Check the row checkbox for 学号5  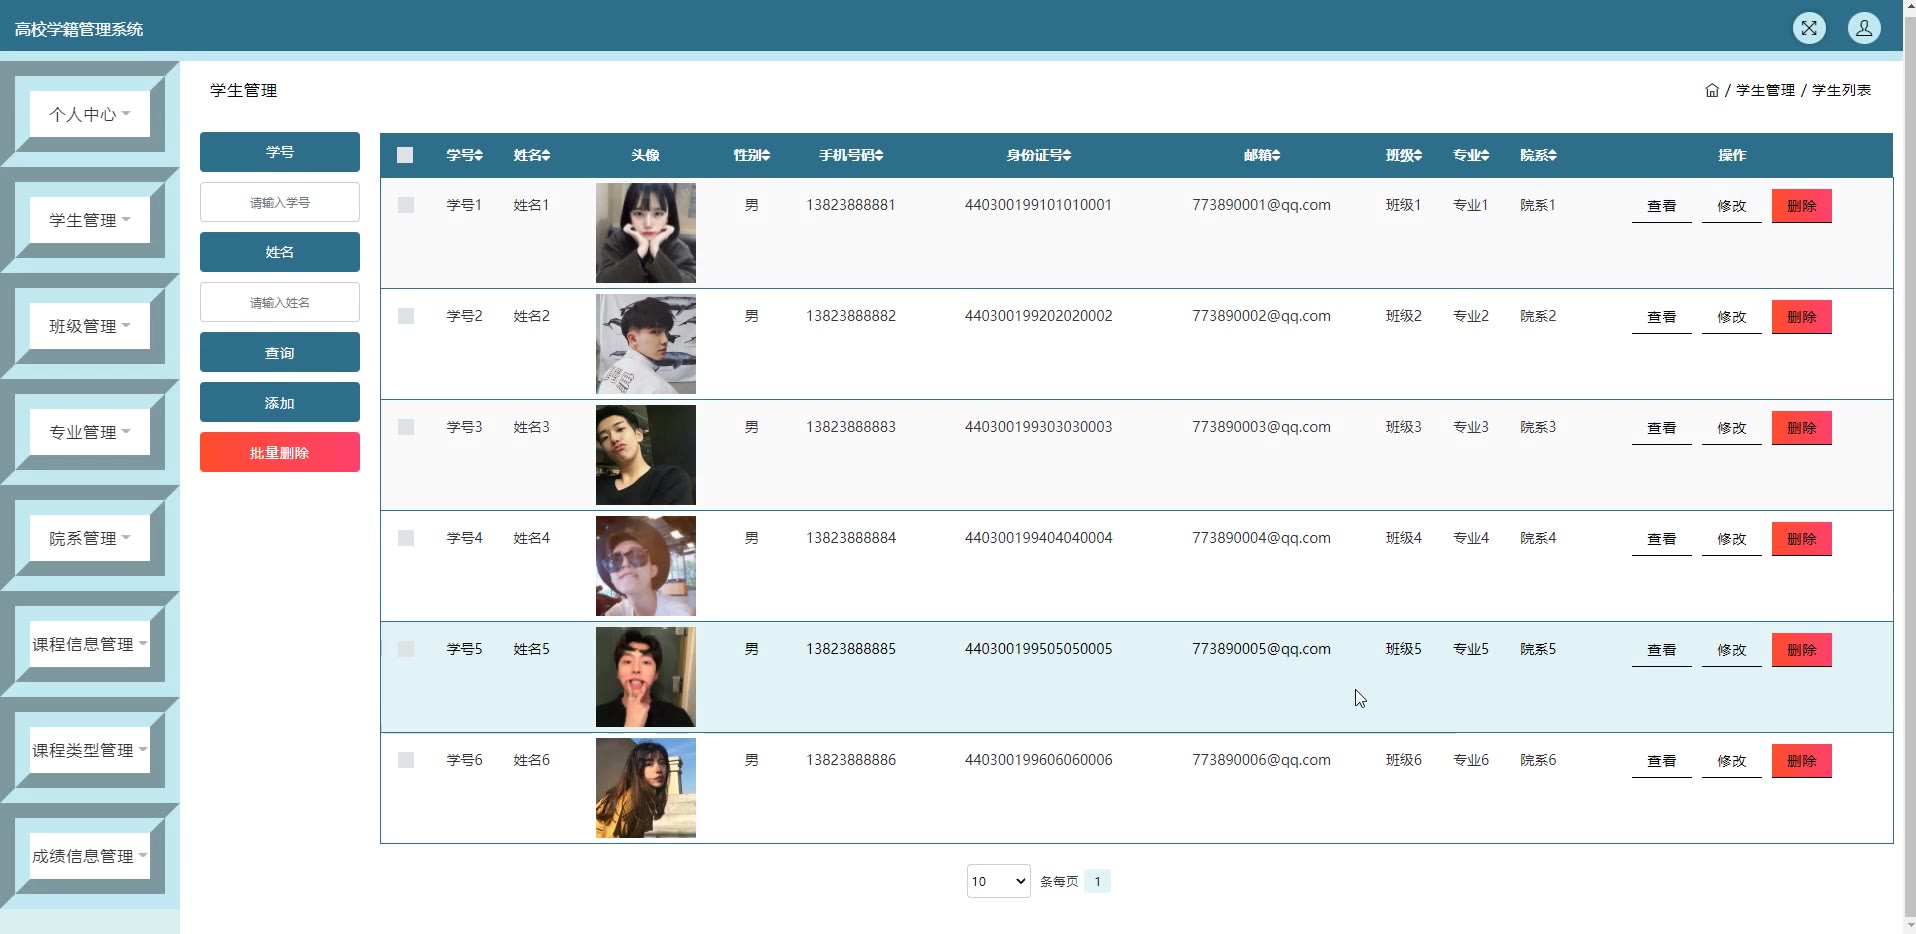click(406, 649)
